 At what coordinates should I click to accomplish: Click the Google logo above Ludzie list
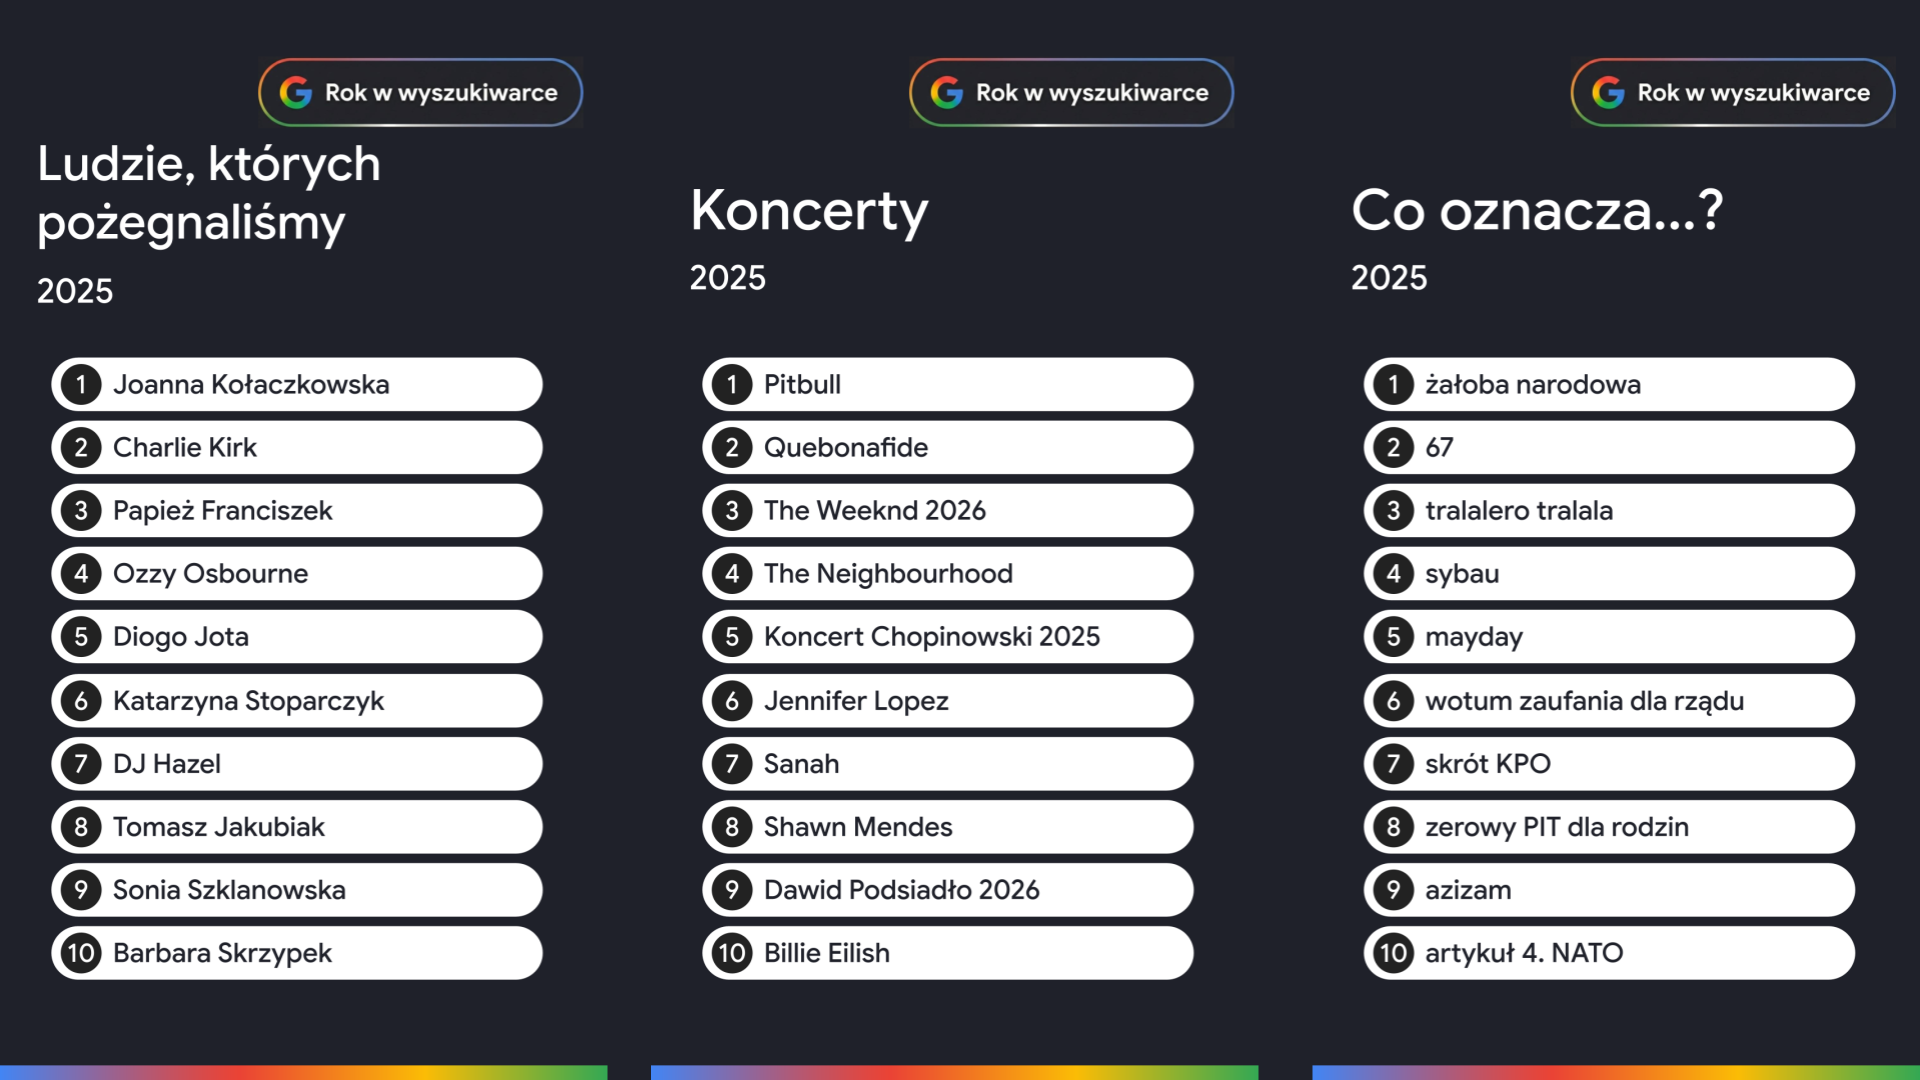tap(295, 93)
